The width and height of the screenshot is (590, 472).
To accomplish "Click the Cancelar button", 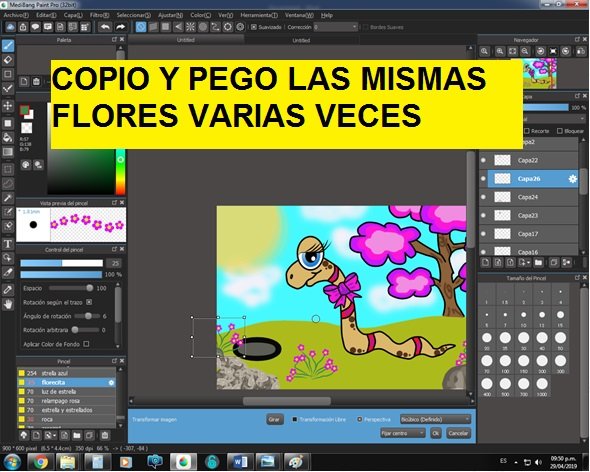I will (x=458, y=433).
